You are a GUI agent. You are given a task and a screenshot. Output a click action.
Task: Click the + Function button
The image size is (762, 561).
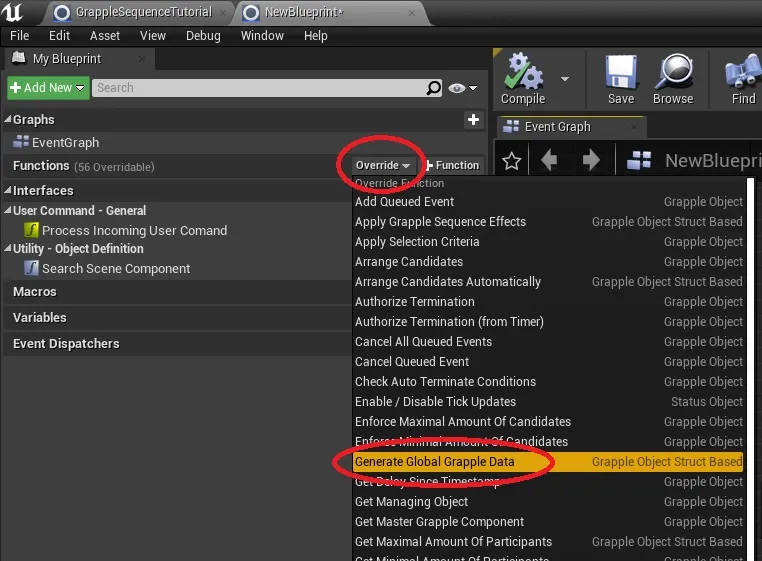pyautogui.click(x=452, y=165)
